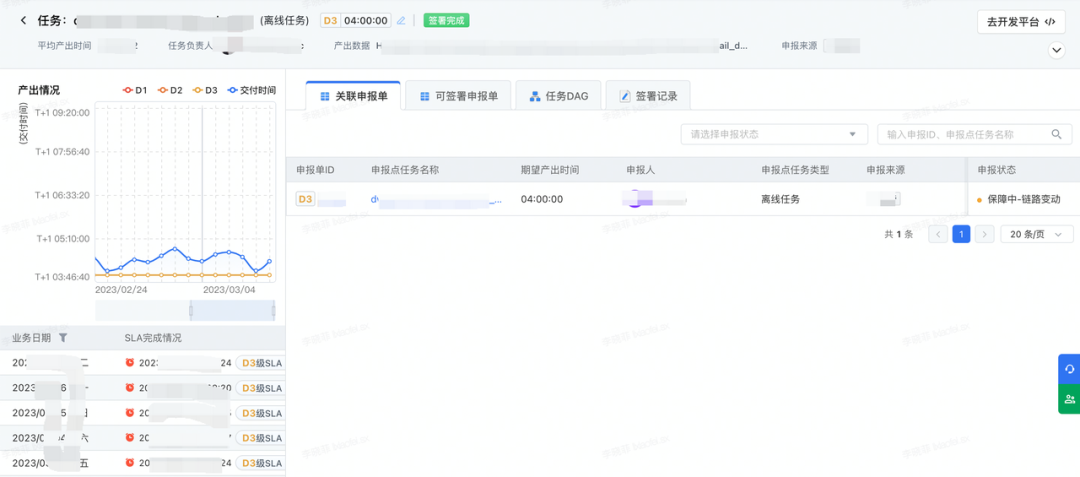Screen dimensions: 1080x477
Task: Click the search magnifier icon
Action: click(x=1056, y=134)
